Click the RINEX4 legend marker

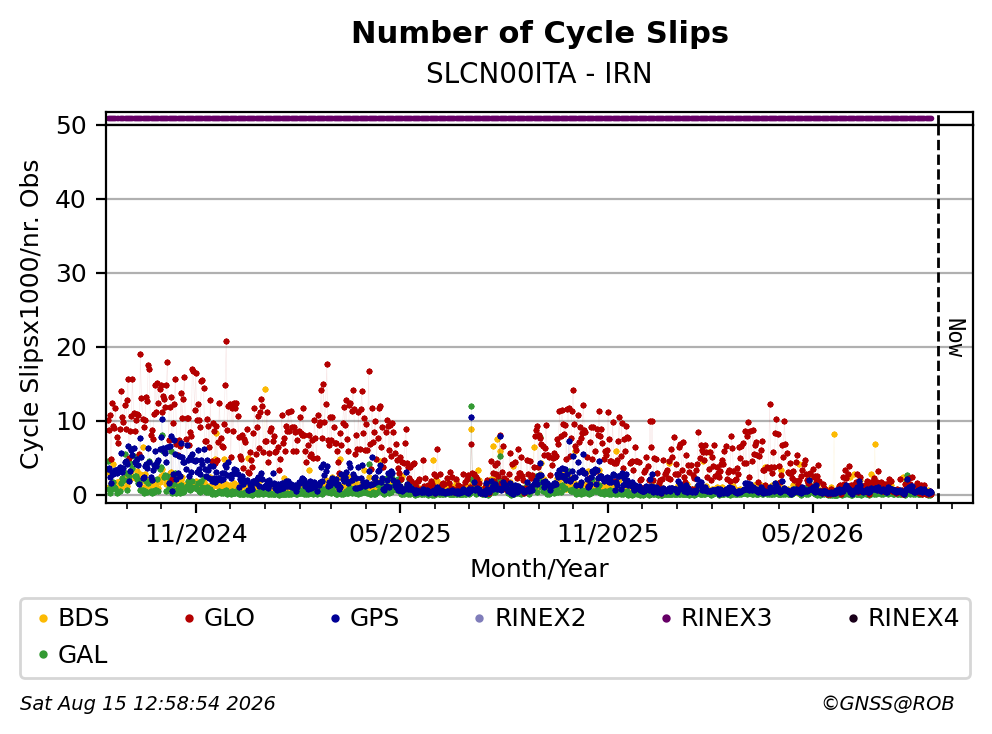[853, 618]
